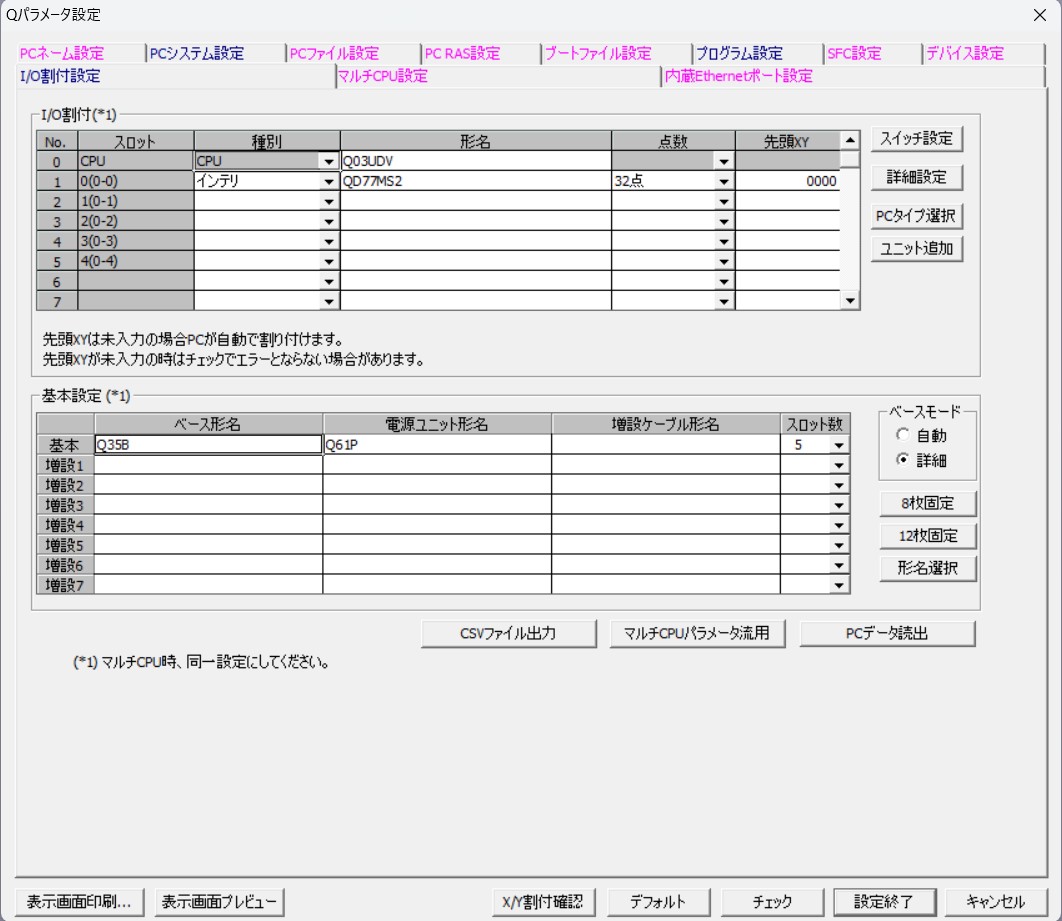Open 種別 dropdown in CPU row No. 0
Screen dimensions: 1062x921
328,161
